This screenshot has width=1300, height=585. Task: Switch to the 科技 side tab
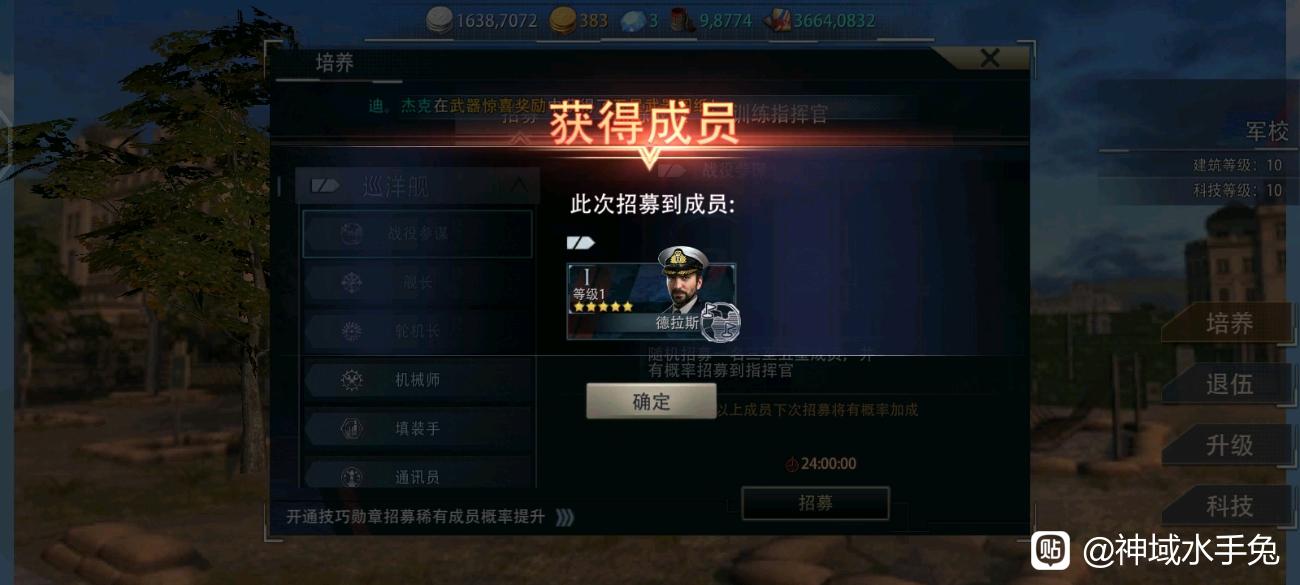click(1230, 506)
